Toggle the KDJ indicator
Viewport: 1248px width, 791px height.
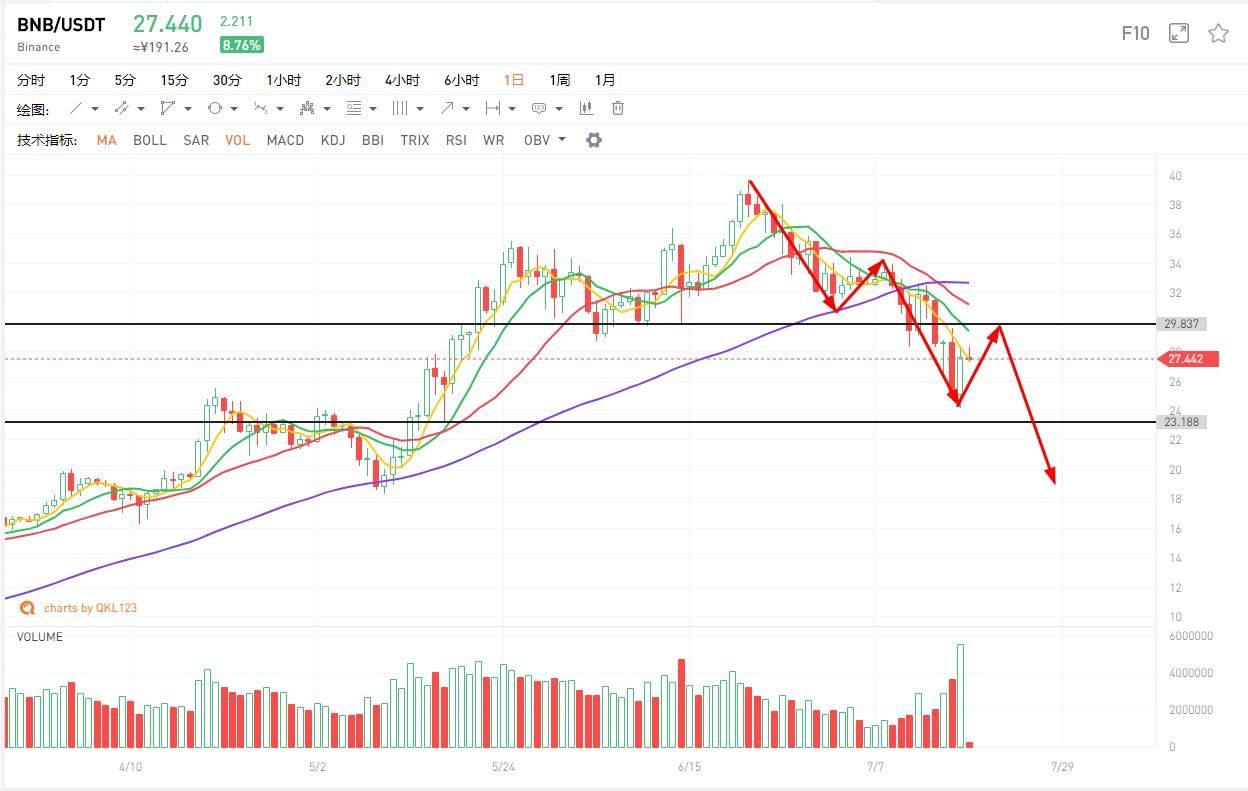click(333, 140)
